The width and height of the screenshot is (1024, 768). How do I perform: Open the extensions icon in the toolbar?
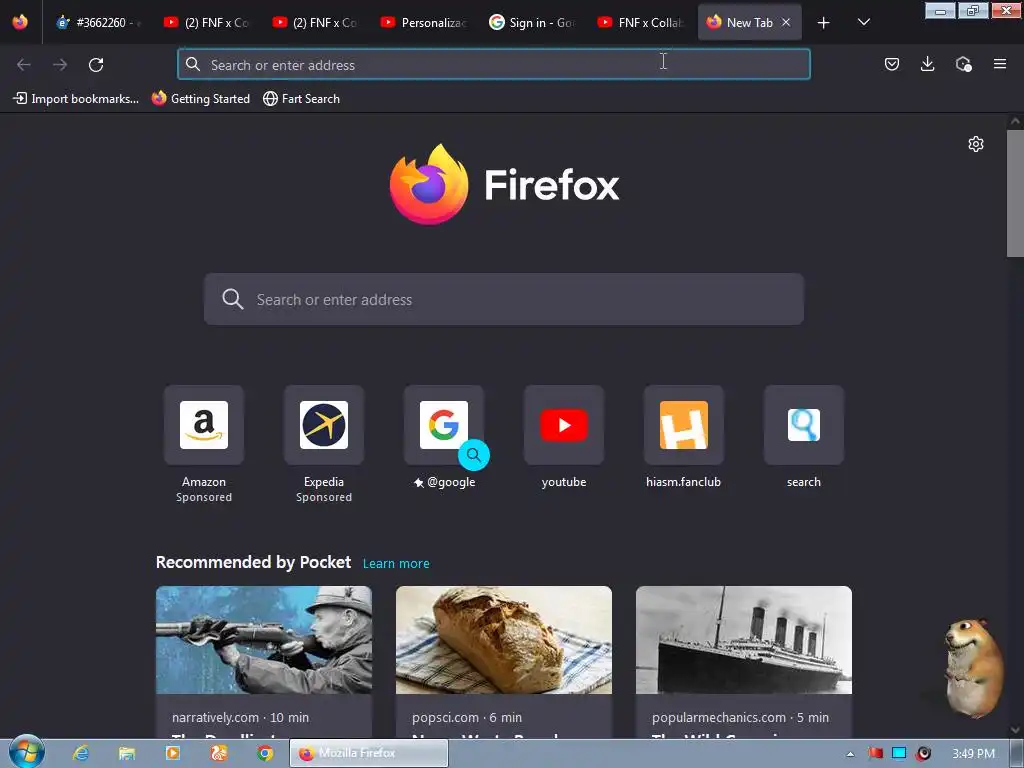click(963, 64)
